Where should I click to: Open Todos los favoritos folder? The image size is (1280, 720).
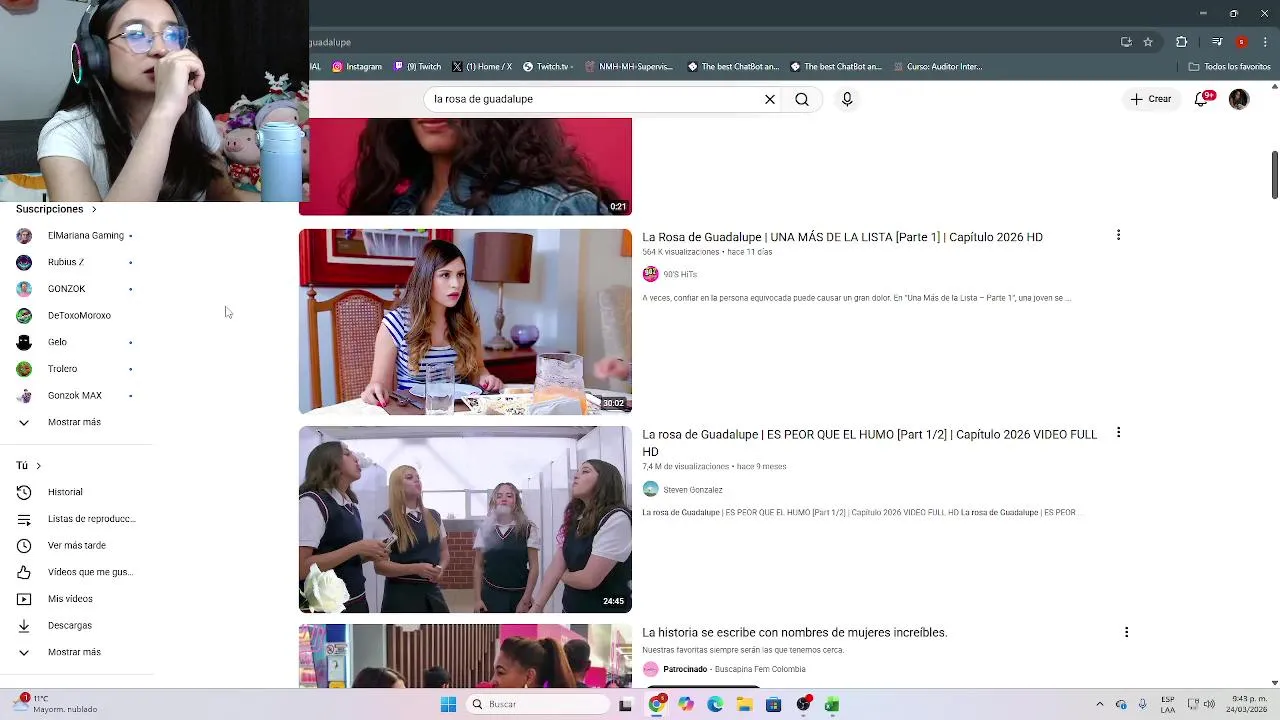click(x=1229, y=67)
